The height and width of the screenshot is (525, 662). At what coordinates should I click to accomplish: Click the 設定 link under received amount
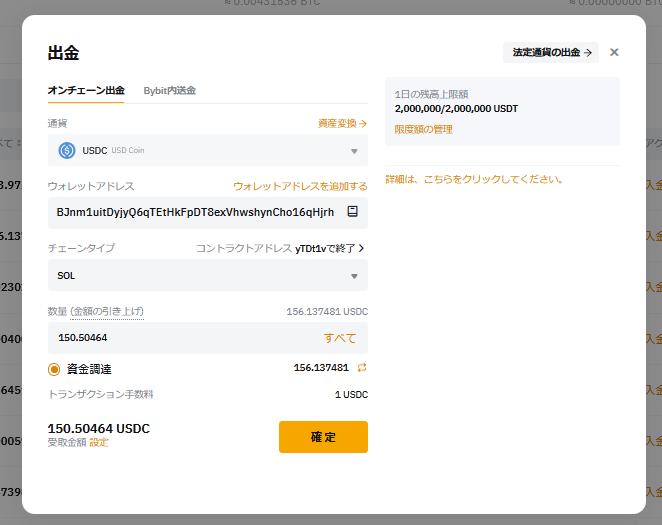99,442
